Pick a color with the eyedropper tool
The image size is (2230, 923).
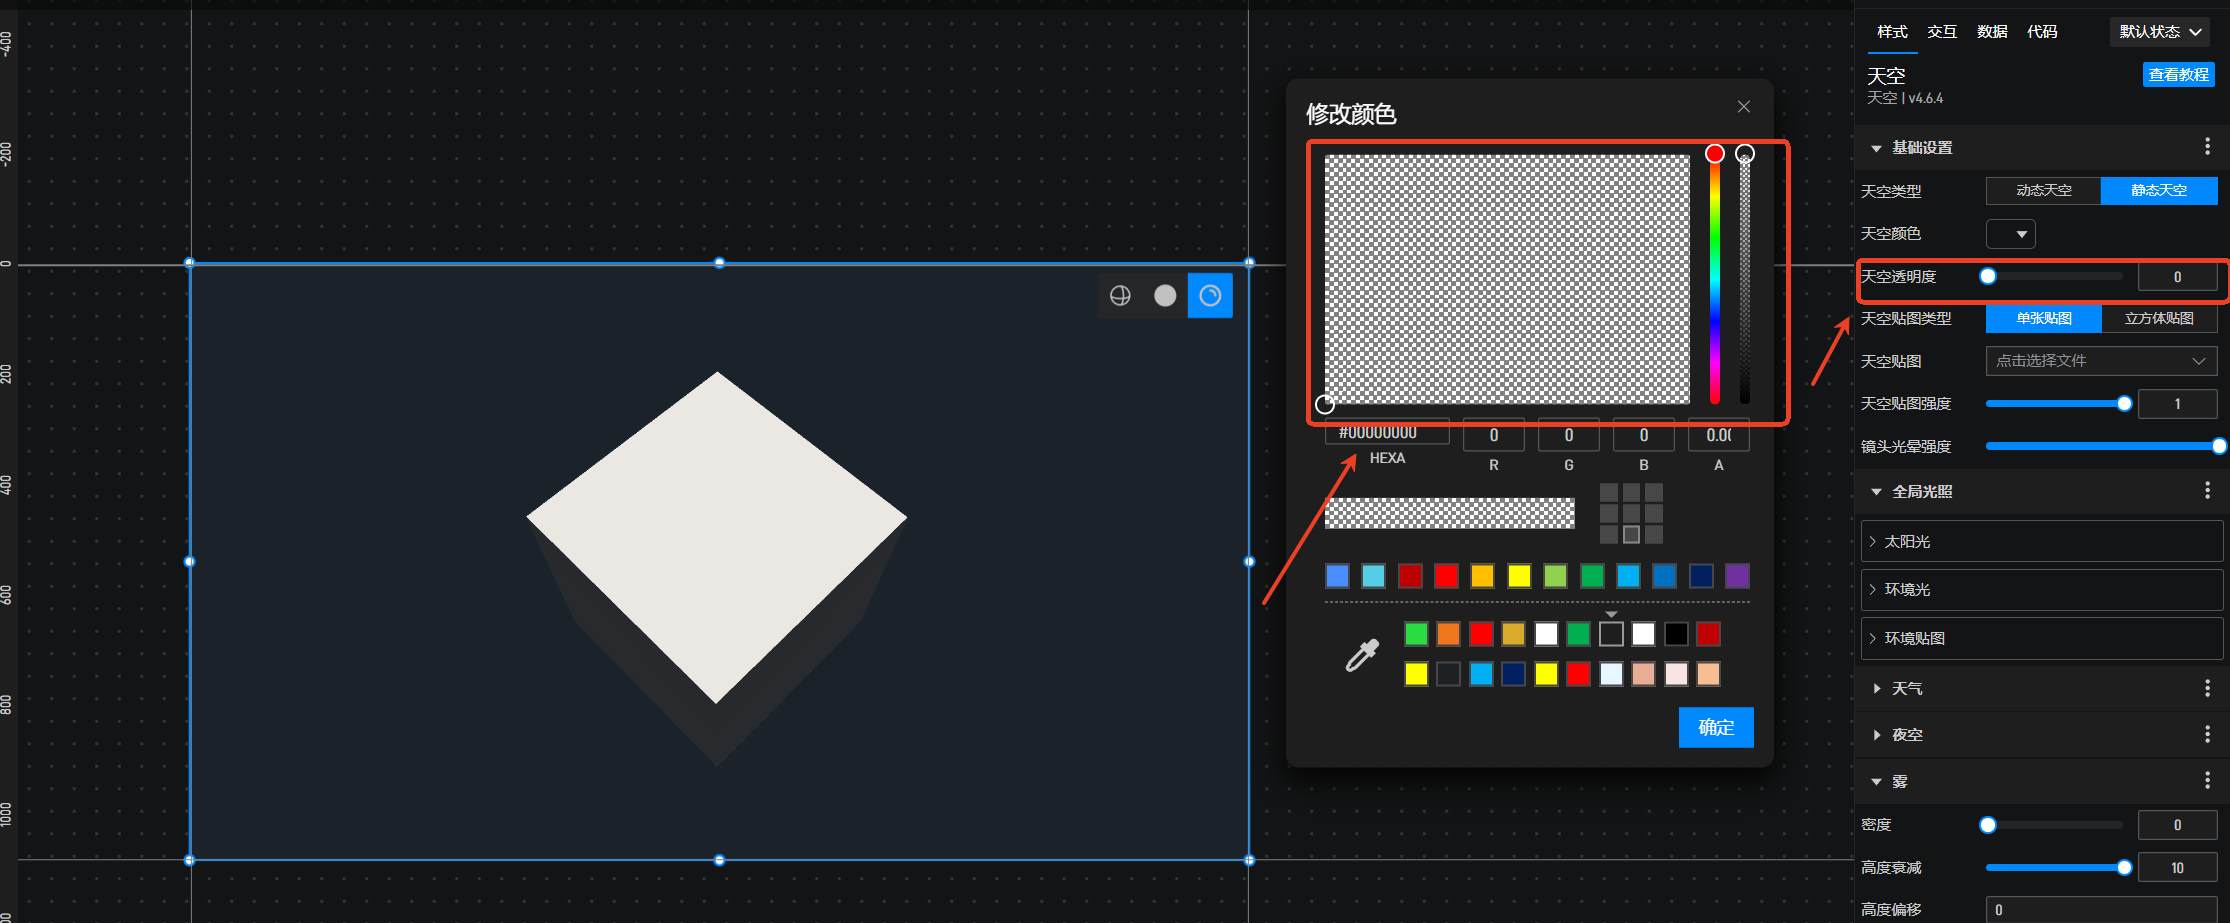click(x=1362, y=655)
